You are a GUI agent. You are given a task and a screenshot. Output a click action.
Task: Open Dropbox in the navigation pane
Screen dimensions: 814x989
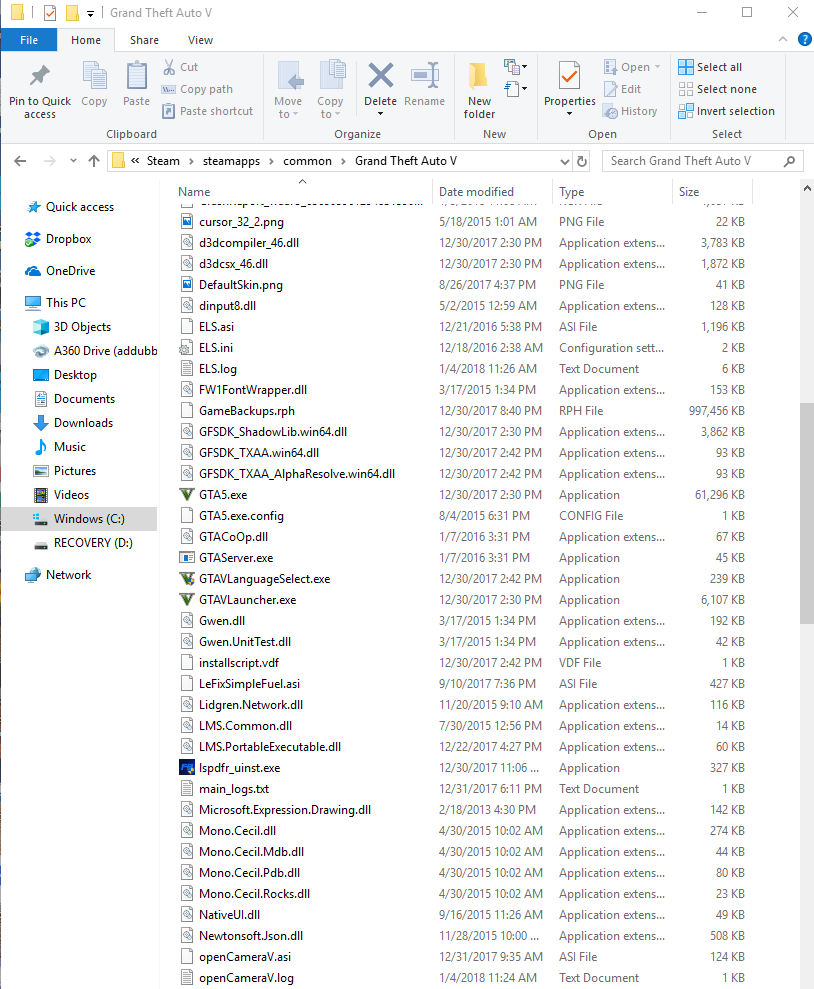coord(58,238)
